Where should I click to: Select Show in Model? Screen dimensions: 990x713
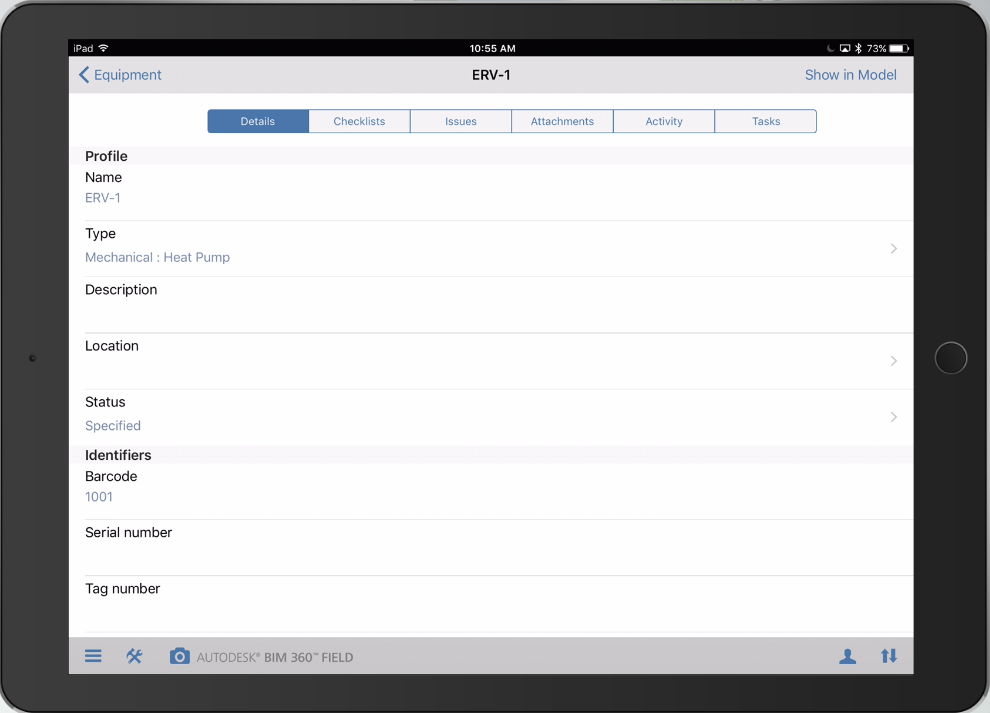[x=850, y=75]
